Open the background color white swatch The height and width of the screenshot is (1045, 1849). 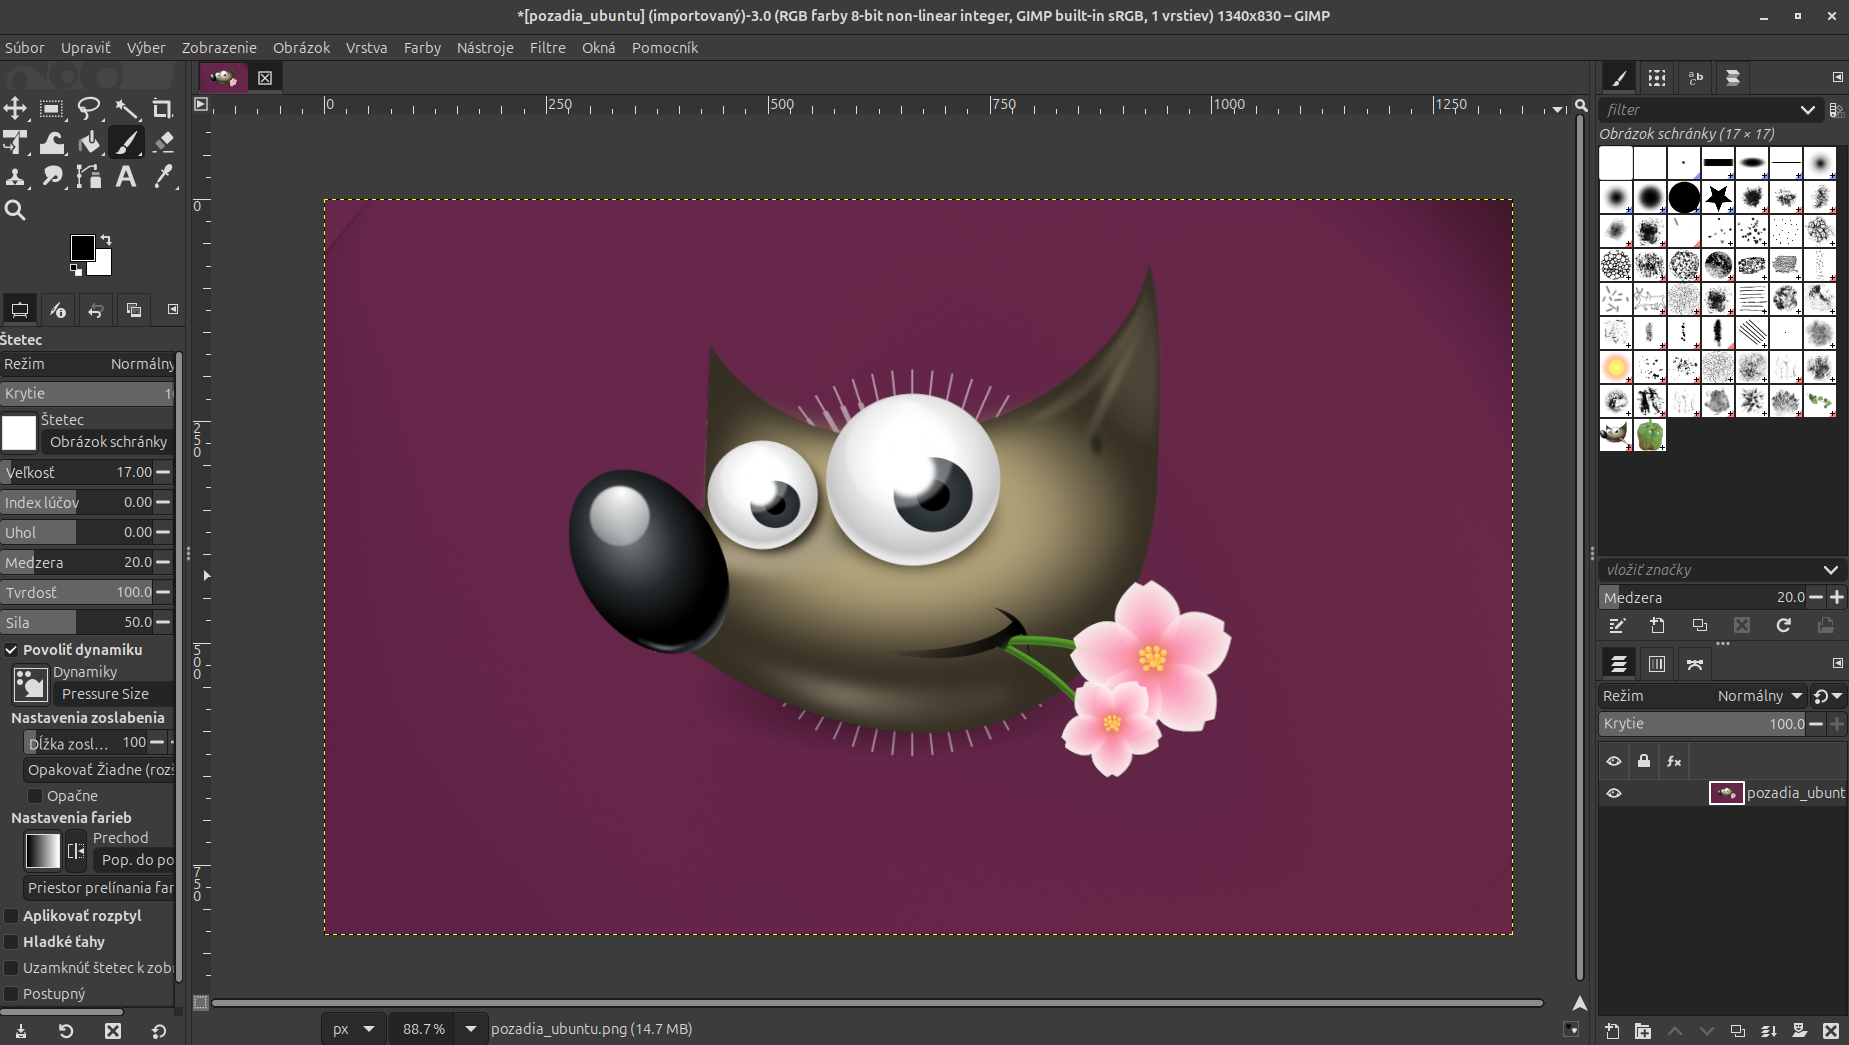pyautogui.click(x=101, y=265)
